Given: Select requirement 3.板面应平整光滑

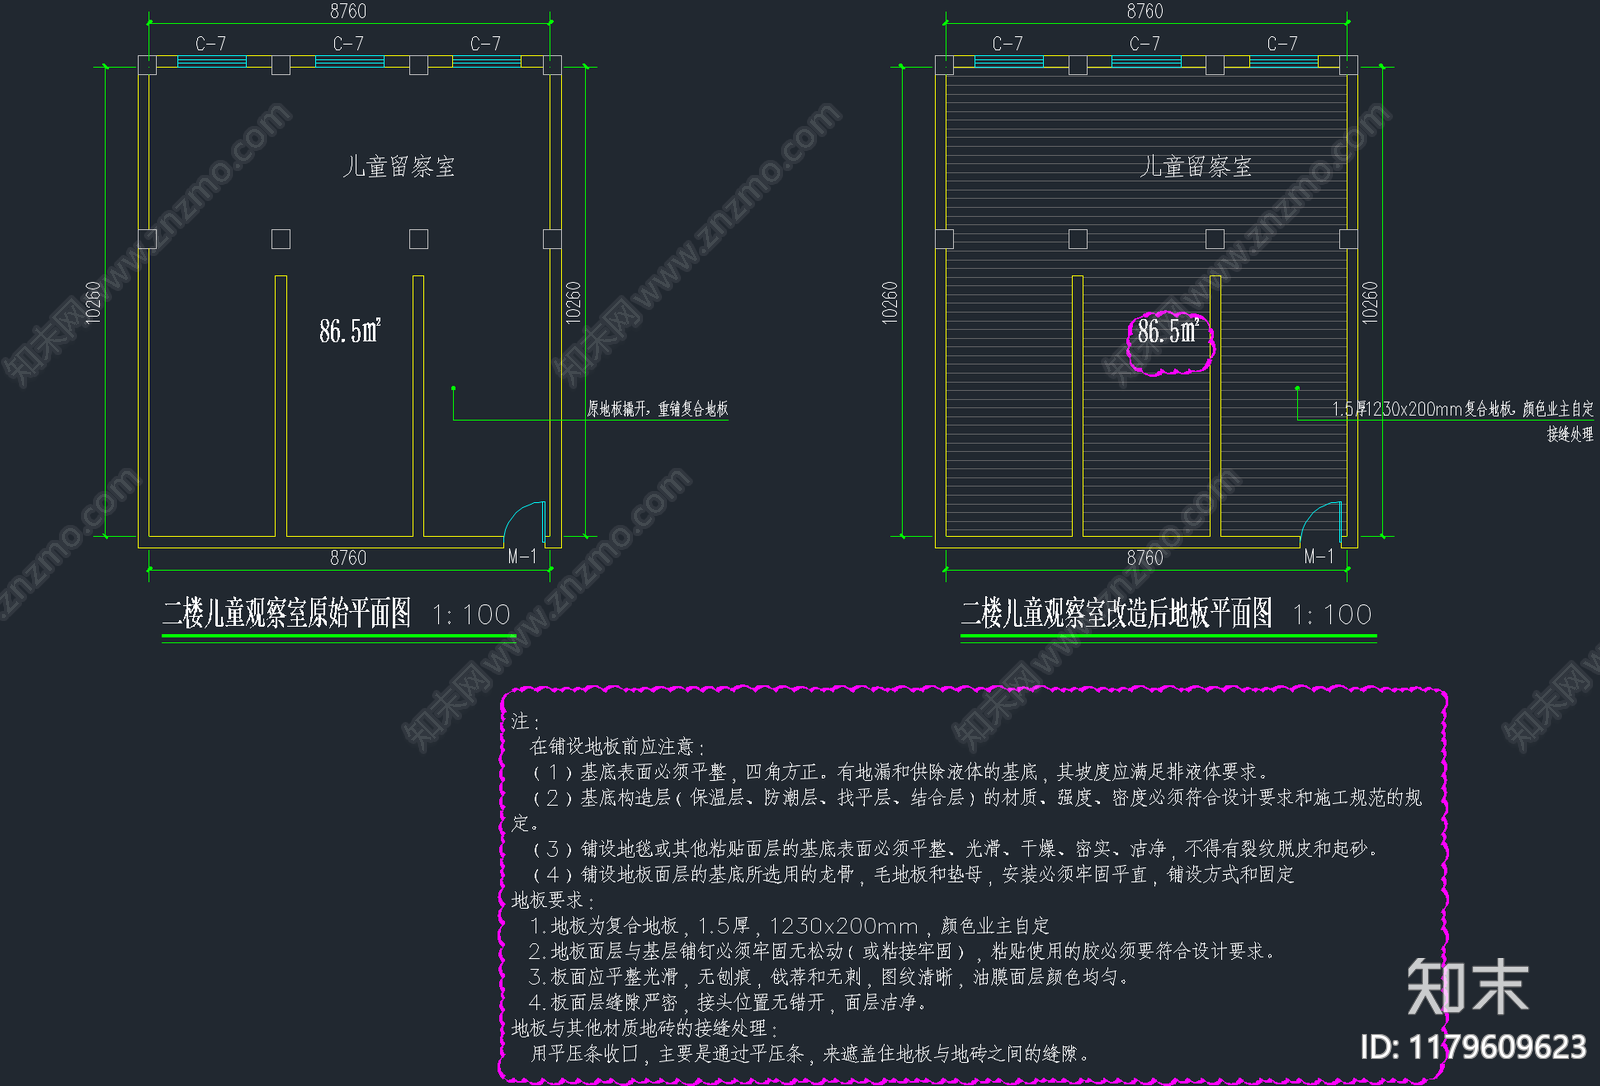Looking at the screenshot, I should click(x=829, y=977).
